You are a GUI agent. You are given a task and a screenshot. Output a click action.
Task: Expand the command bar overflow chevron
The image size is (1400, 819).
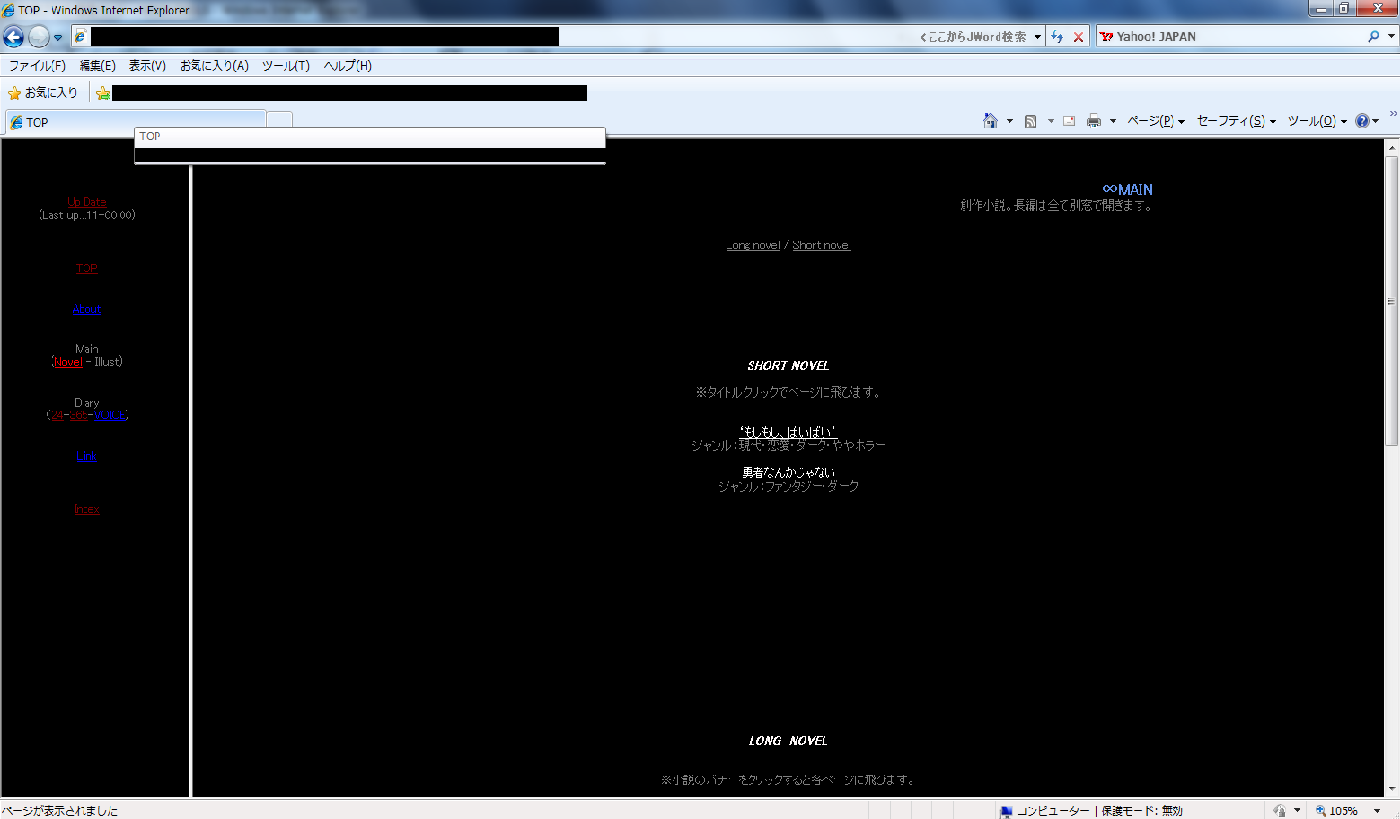(x=1393, y=114)
